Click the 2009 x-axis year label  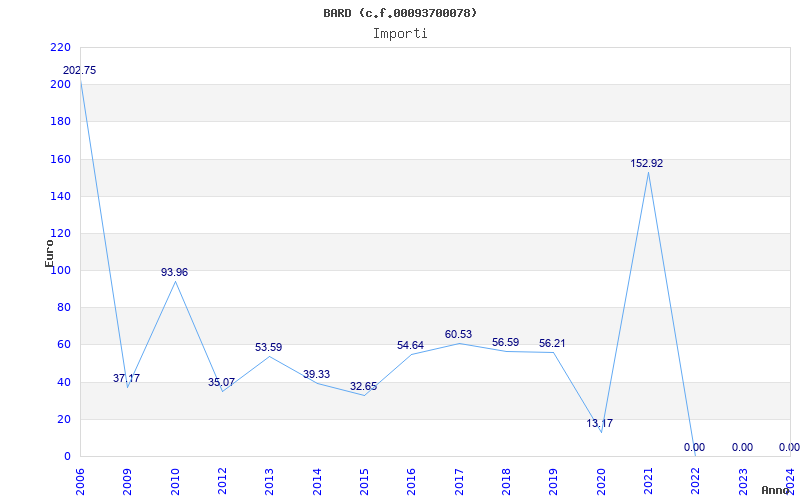click(x=128, y=482)
